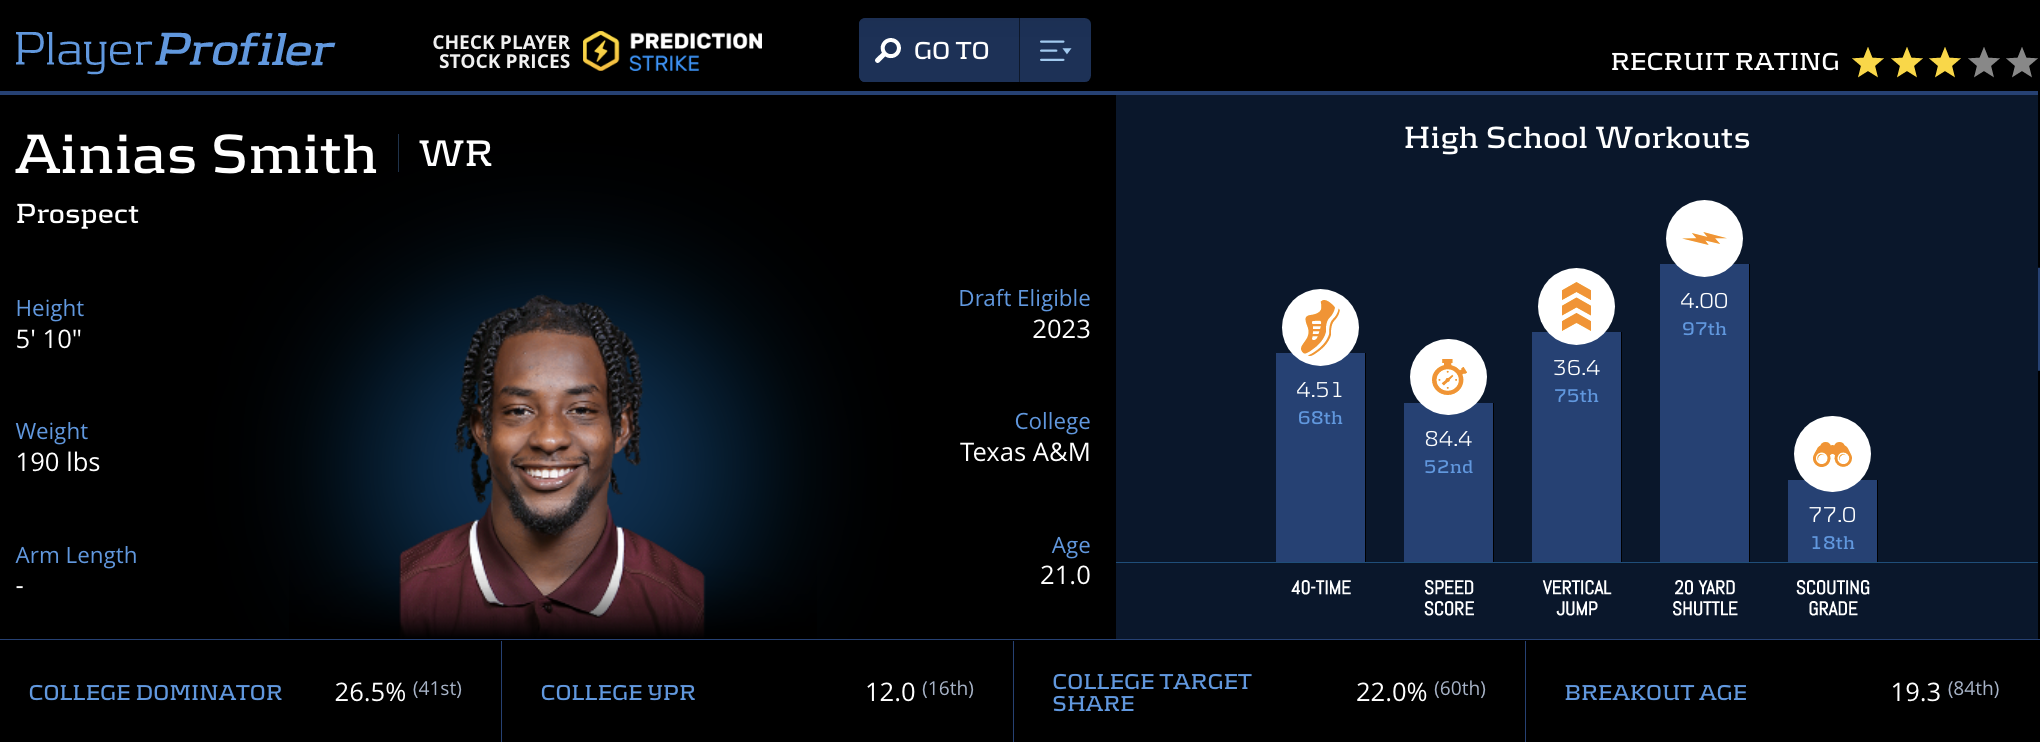Select the Breakout Age metric label

point(1655,692)
